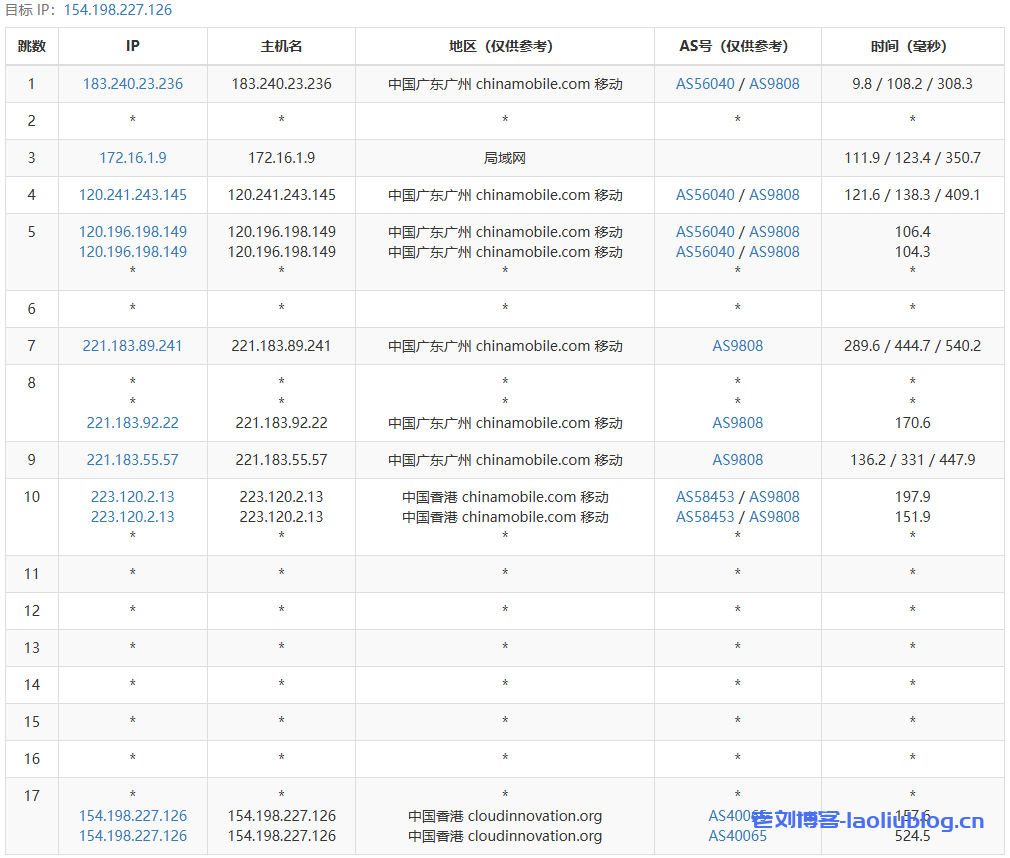The width and height of the screenshot is (1010, 858).
Task: Click the 地区（仅供参考） column header
Action: click(x=505, y=46)
